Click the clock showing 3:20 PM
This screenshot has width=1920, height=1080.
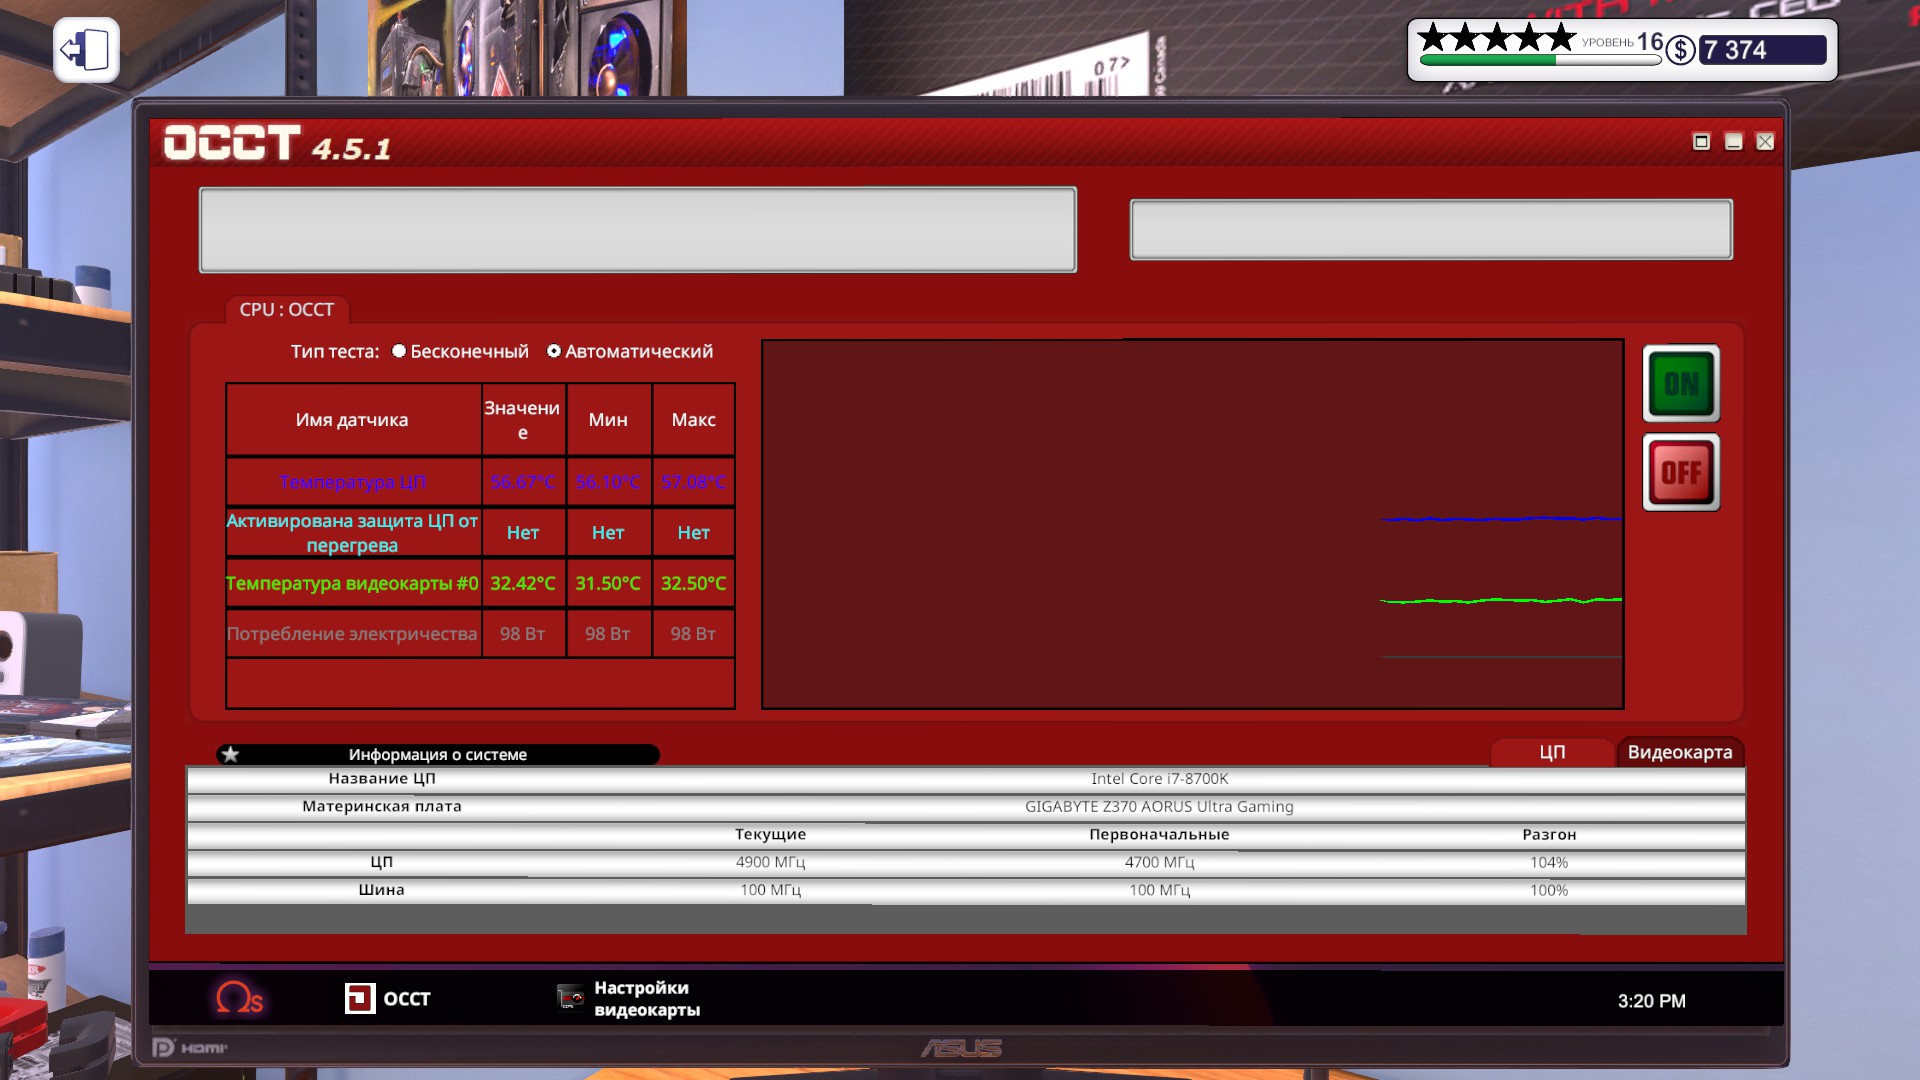1651,1001
